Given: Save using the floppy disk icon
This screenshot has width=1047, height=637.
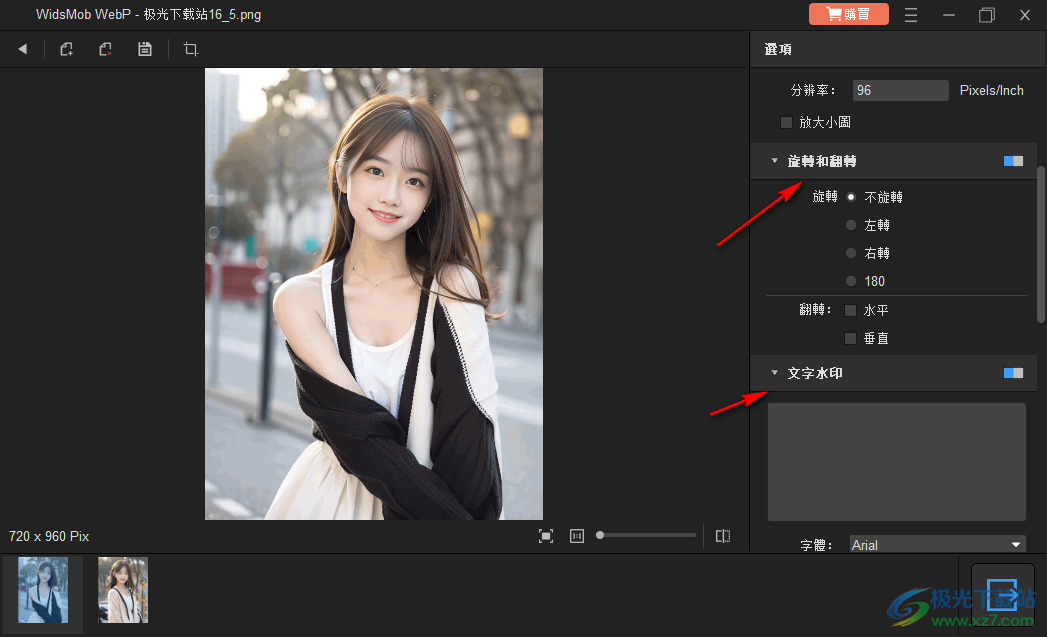Looking at the screenshot, I should click(145, 49).
